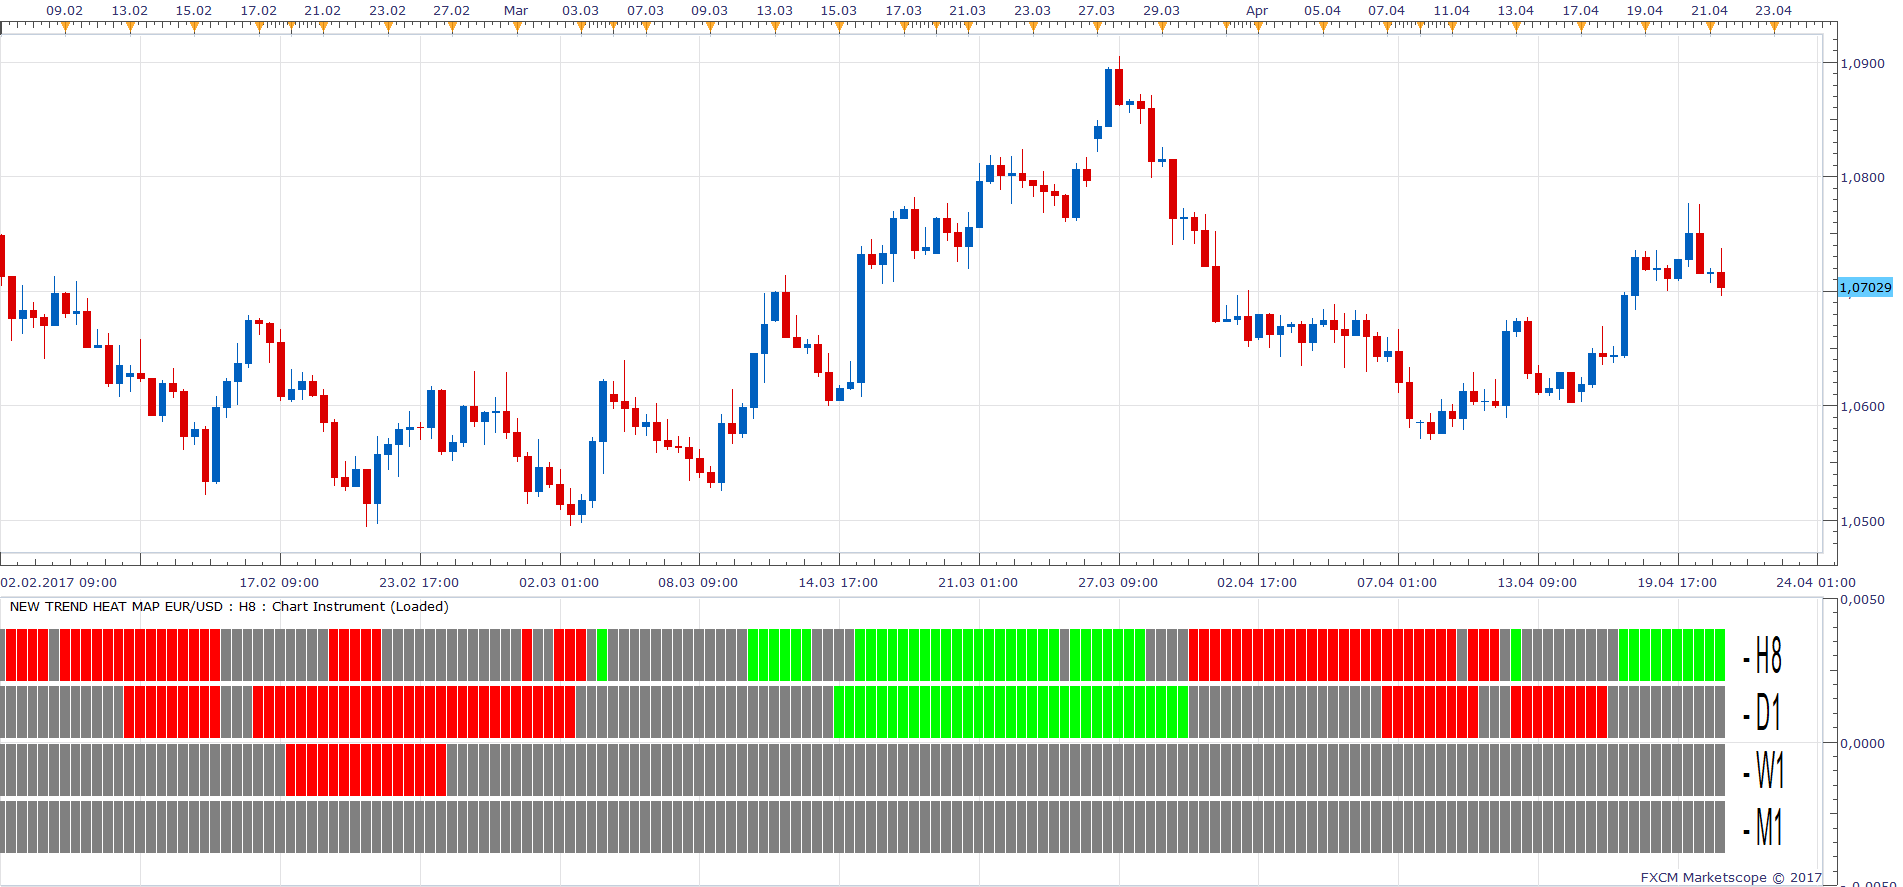Select the 11.04 date label on top axis

pyautogui.click(x=1452, y=10)
